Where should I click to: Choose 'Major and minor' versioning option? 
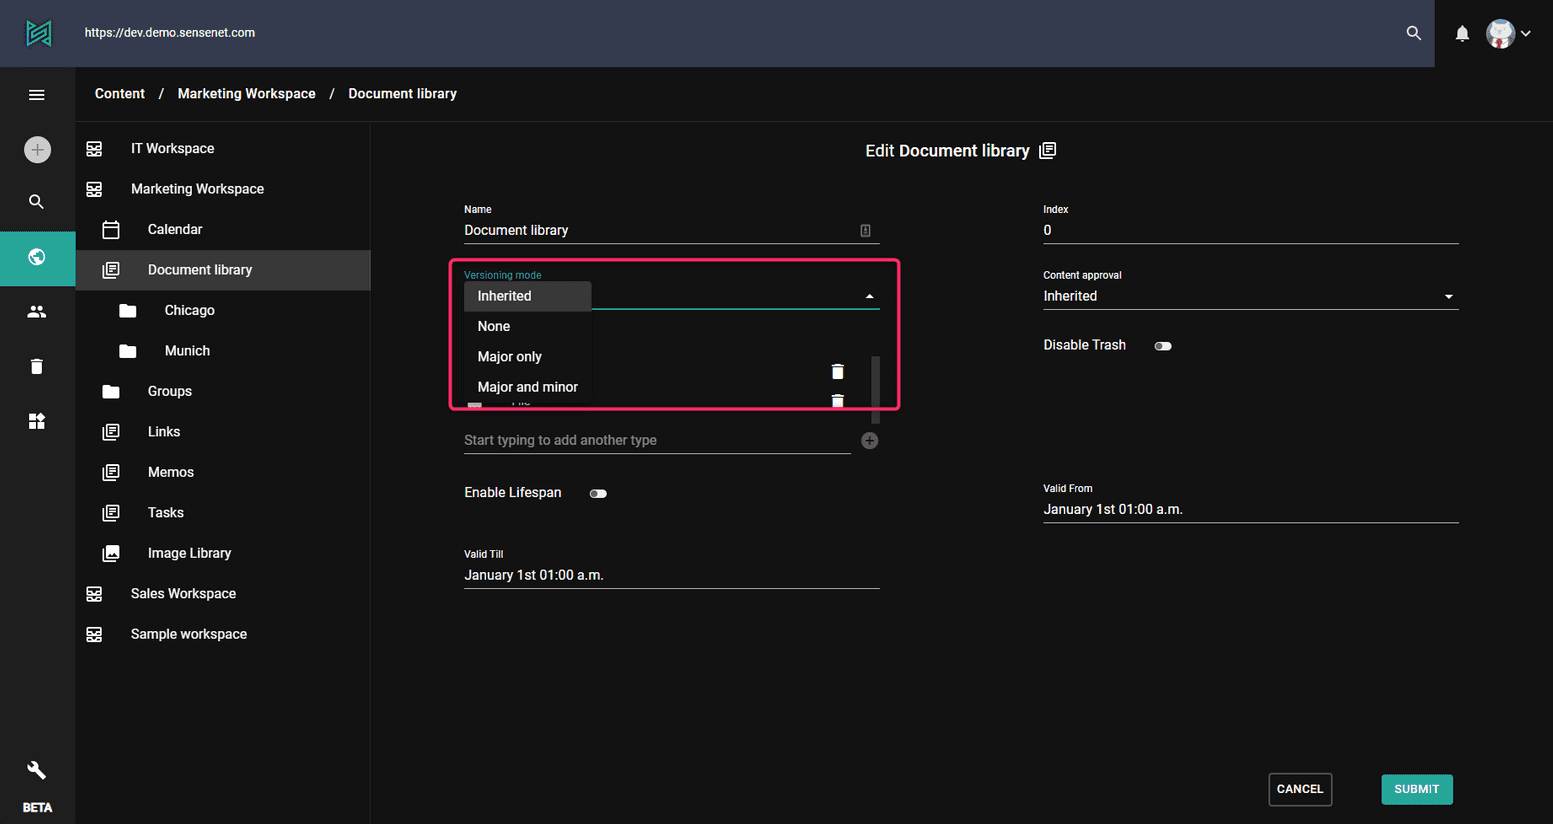(527, 387)
